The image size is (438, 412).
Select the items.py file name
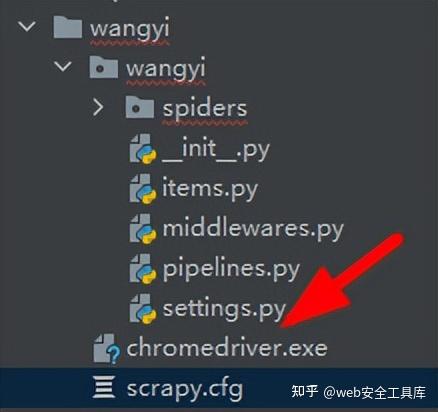[x=210, y=189]
